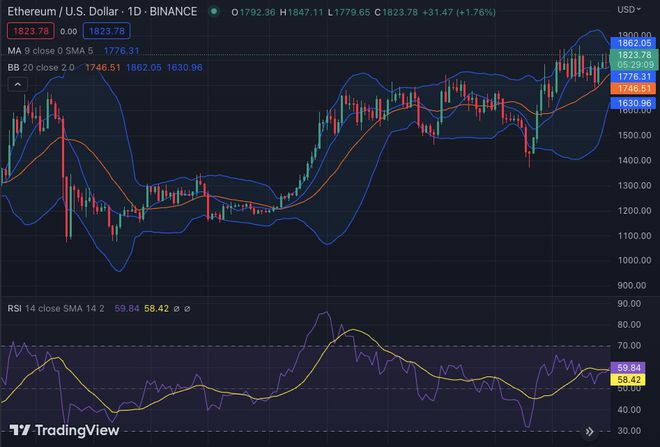This screenshot has height=447, width=660.
Task: Click the Ethereum / U.S. Dollar symbol title
Action: pyautogui.click(x=65, y=12)
